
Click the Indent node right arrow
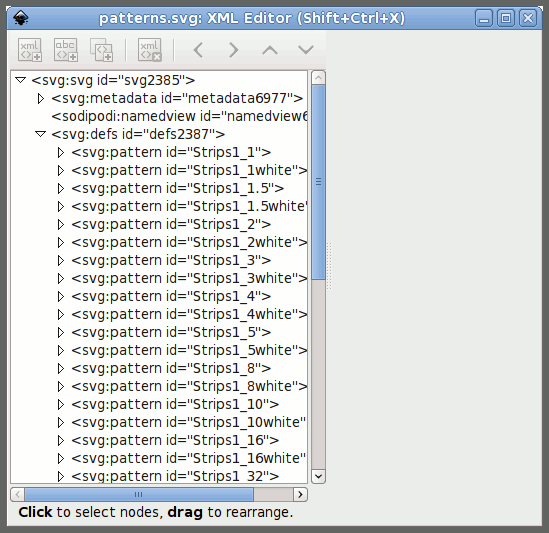point(234,50)
